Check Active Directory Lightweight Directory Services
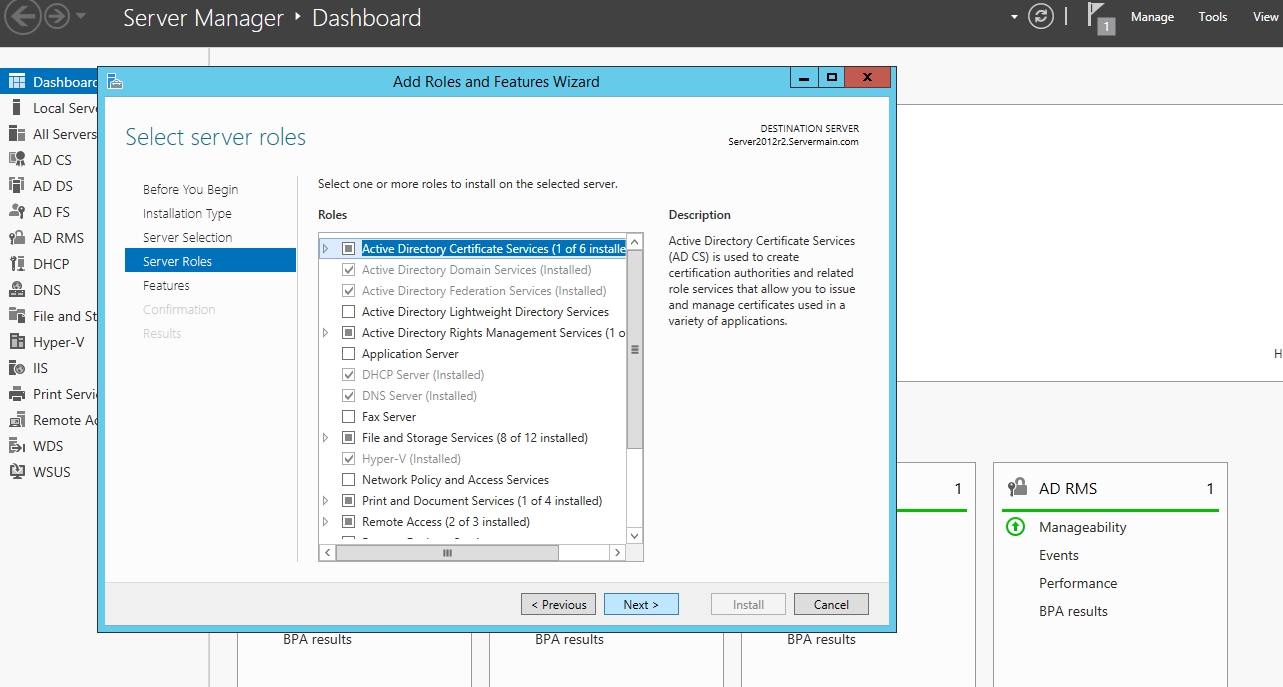This screenshot has height=687, width=1283. 349,312
